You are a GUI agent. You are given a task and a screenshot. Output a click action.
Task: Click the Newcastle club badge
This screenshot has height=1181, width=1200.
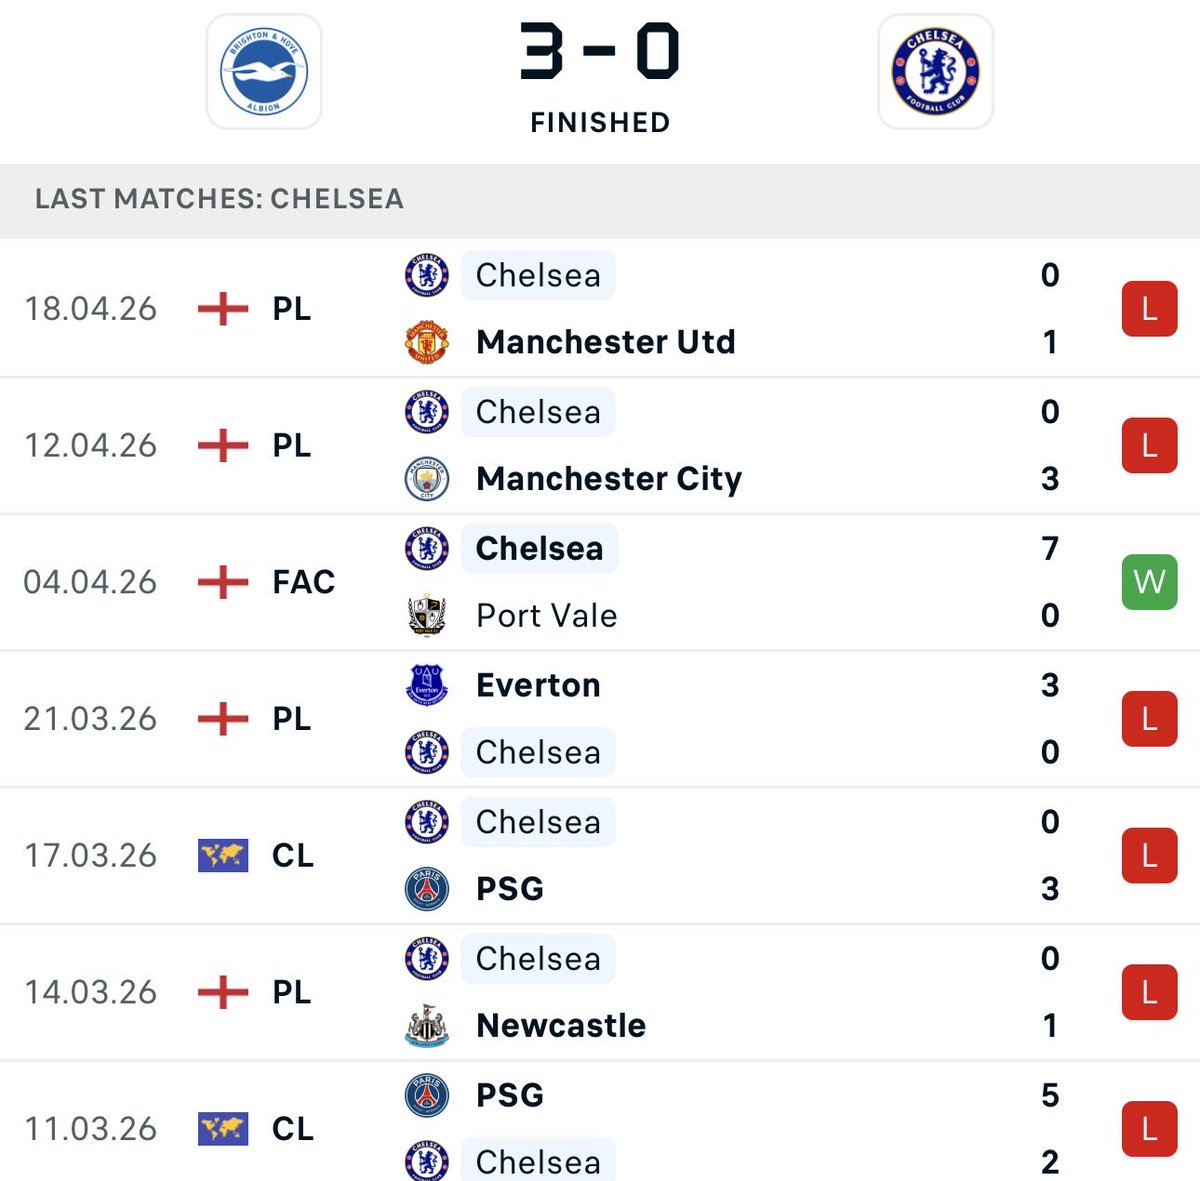coord(427,1025)
